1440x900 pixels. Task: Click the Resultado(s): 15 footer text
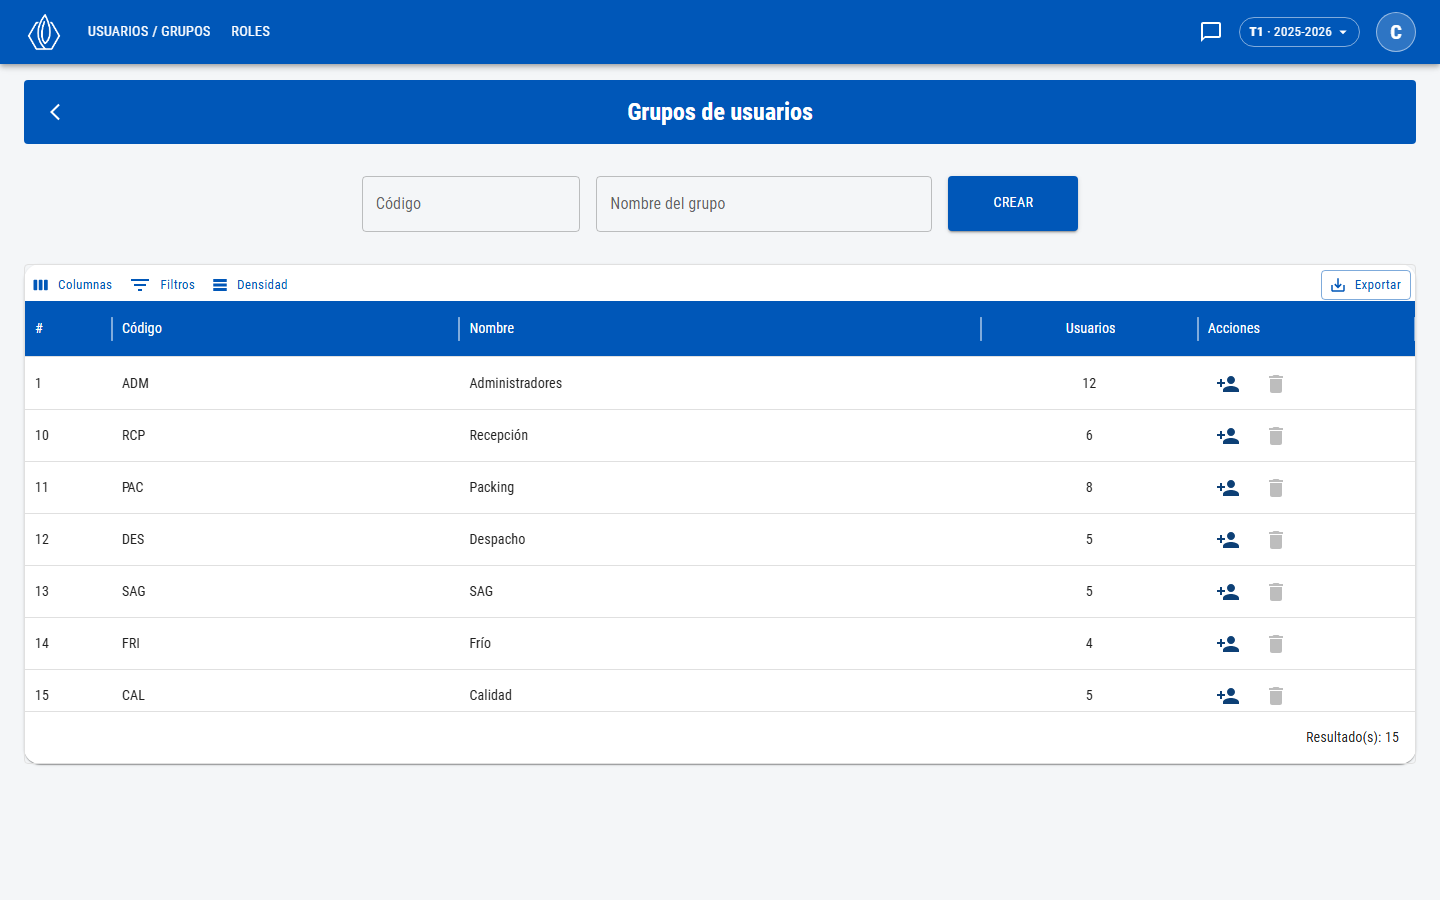pyautogui.click(x=1352, y=737)
